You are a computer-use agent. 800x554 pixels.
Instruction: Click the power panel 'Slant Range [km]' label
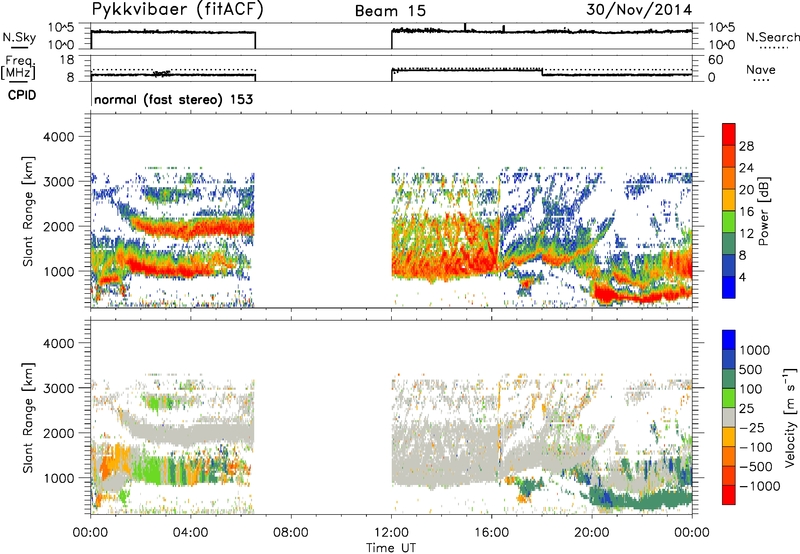(28, 211)
